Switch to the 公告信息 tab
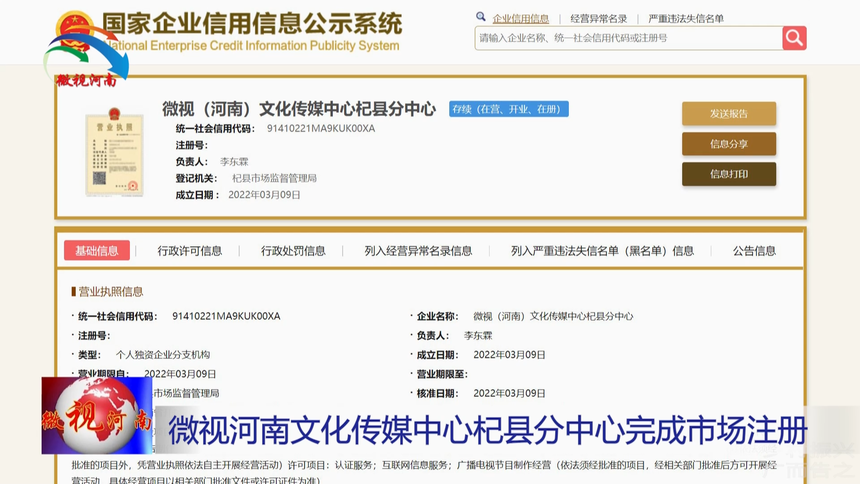Image resolution: width=860 pixels, height=484 pixels. (754, 251)
